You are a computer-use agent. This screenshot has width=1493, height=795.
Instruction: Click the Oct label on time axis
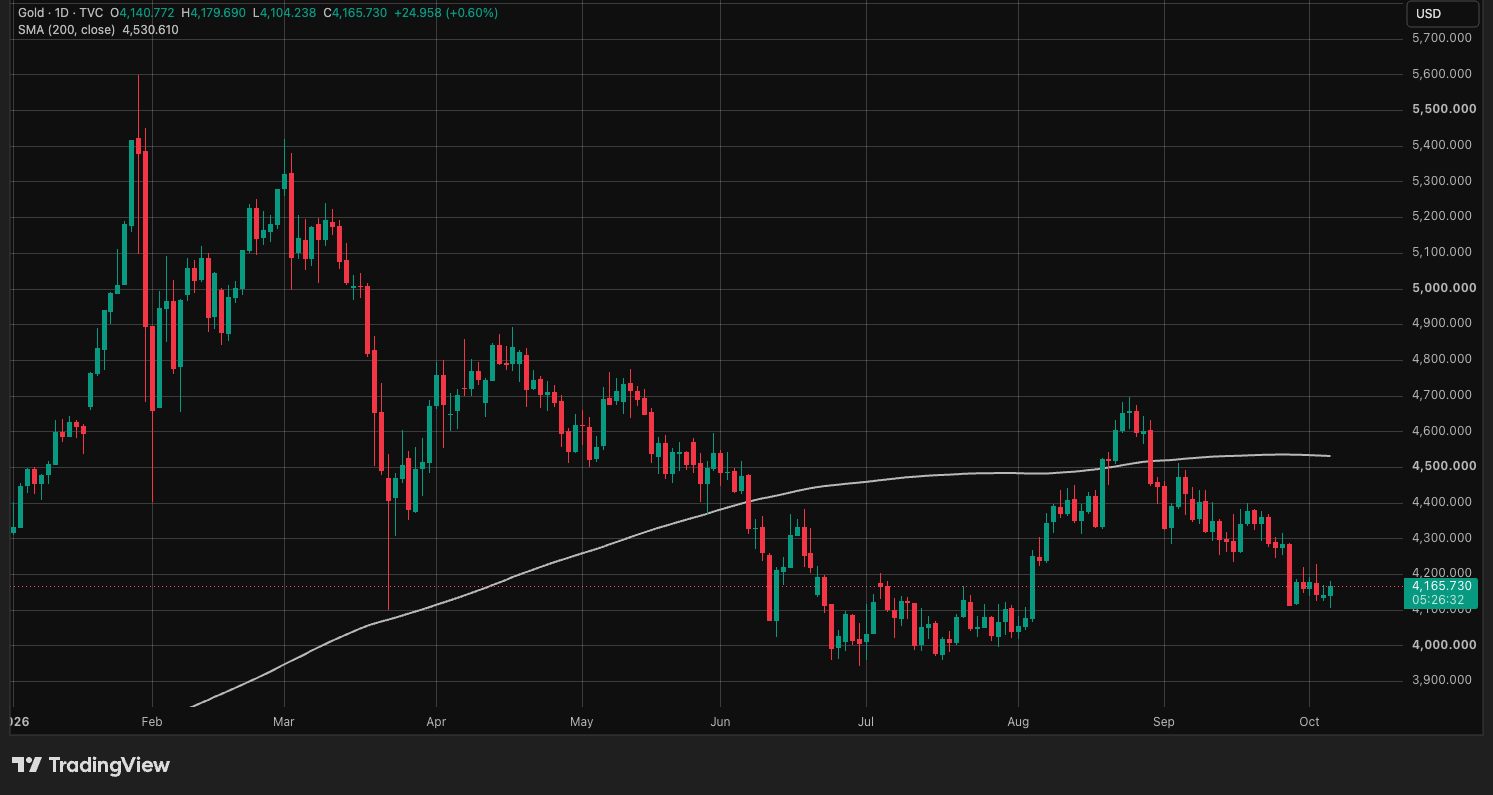point(1310,720)
